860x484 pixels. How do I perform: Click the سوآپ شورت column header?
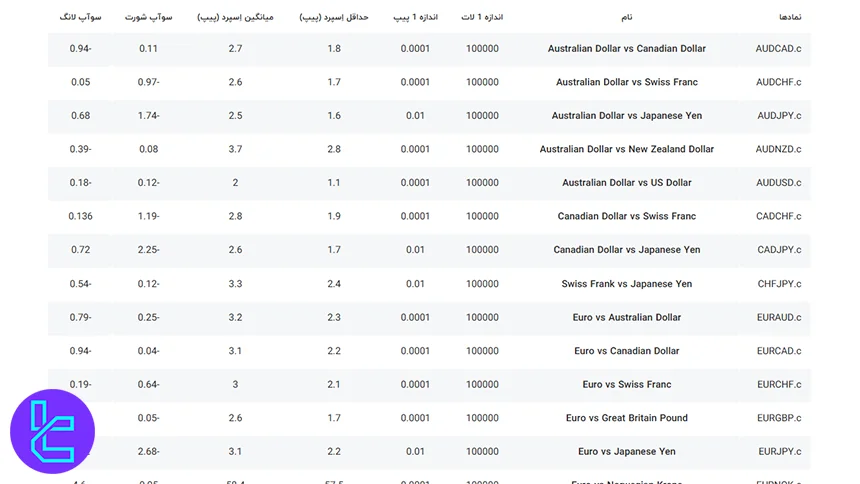coord(148,17)
